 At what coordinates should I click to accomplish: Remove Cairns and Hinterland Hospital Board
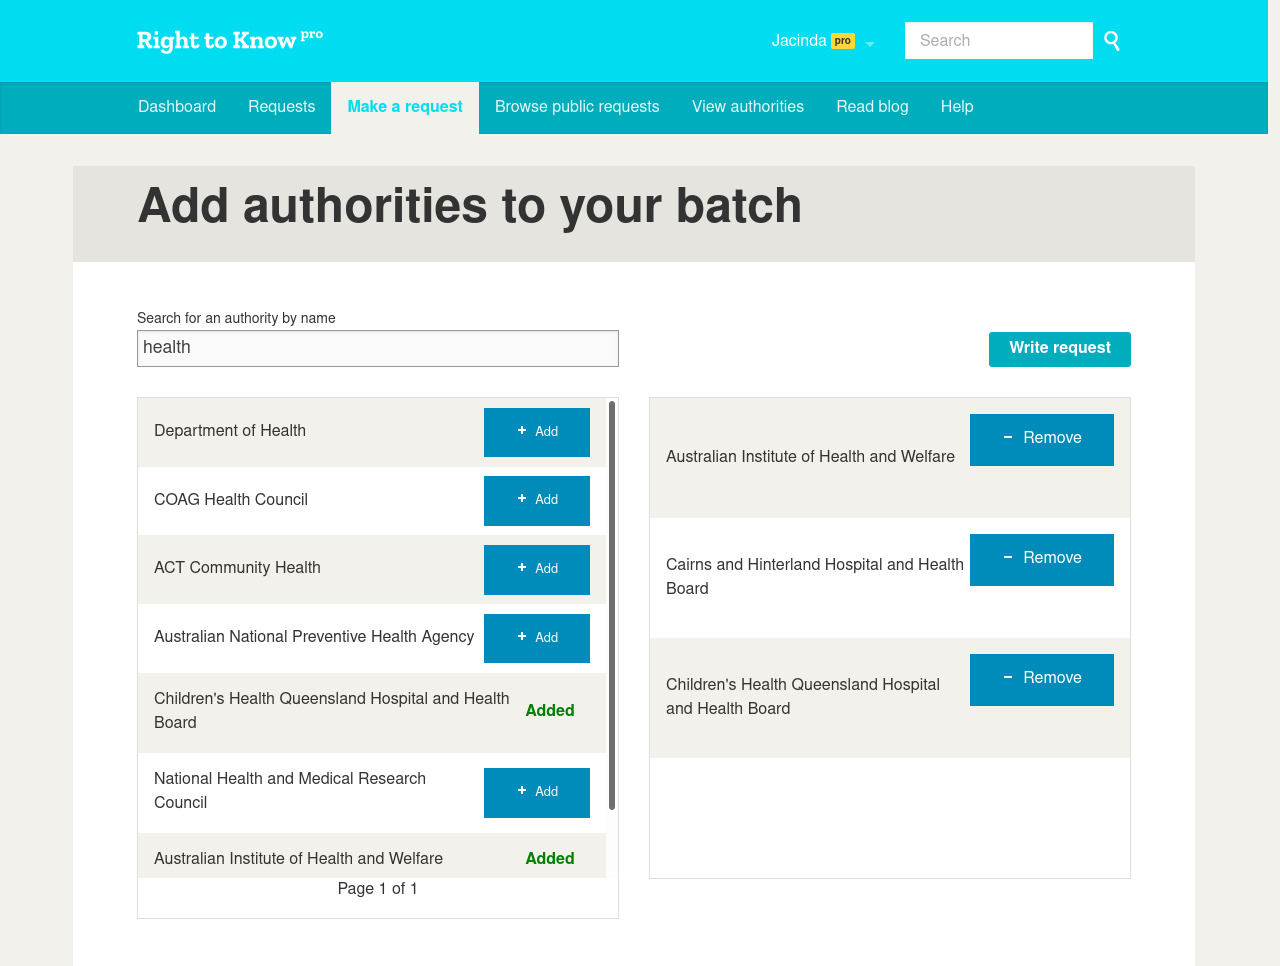coord(1041,559)
